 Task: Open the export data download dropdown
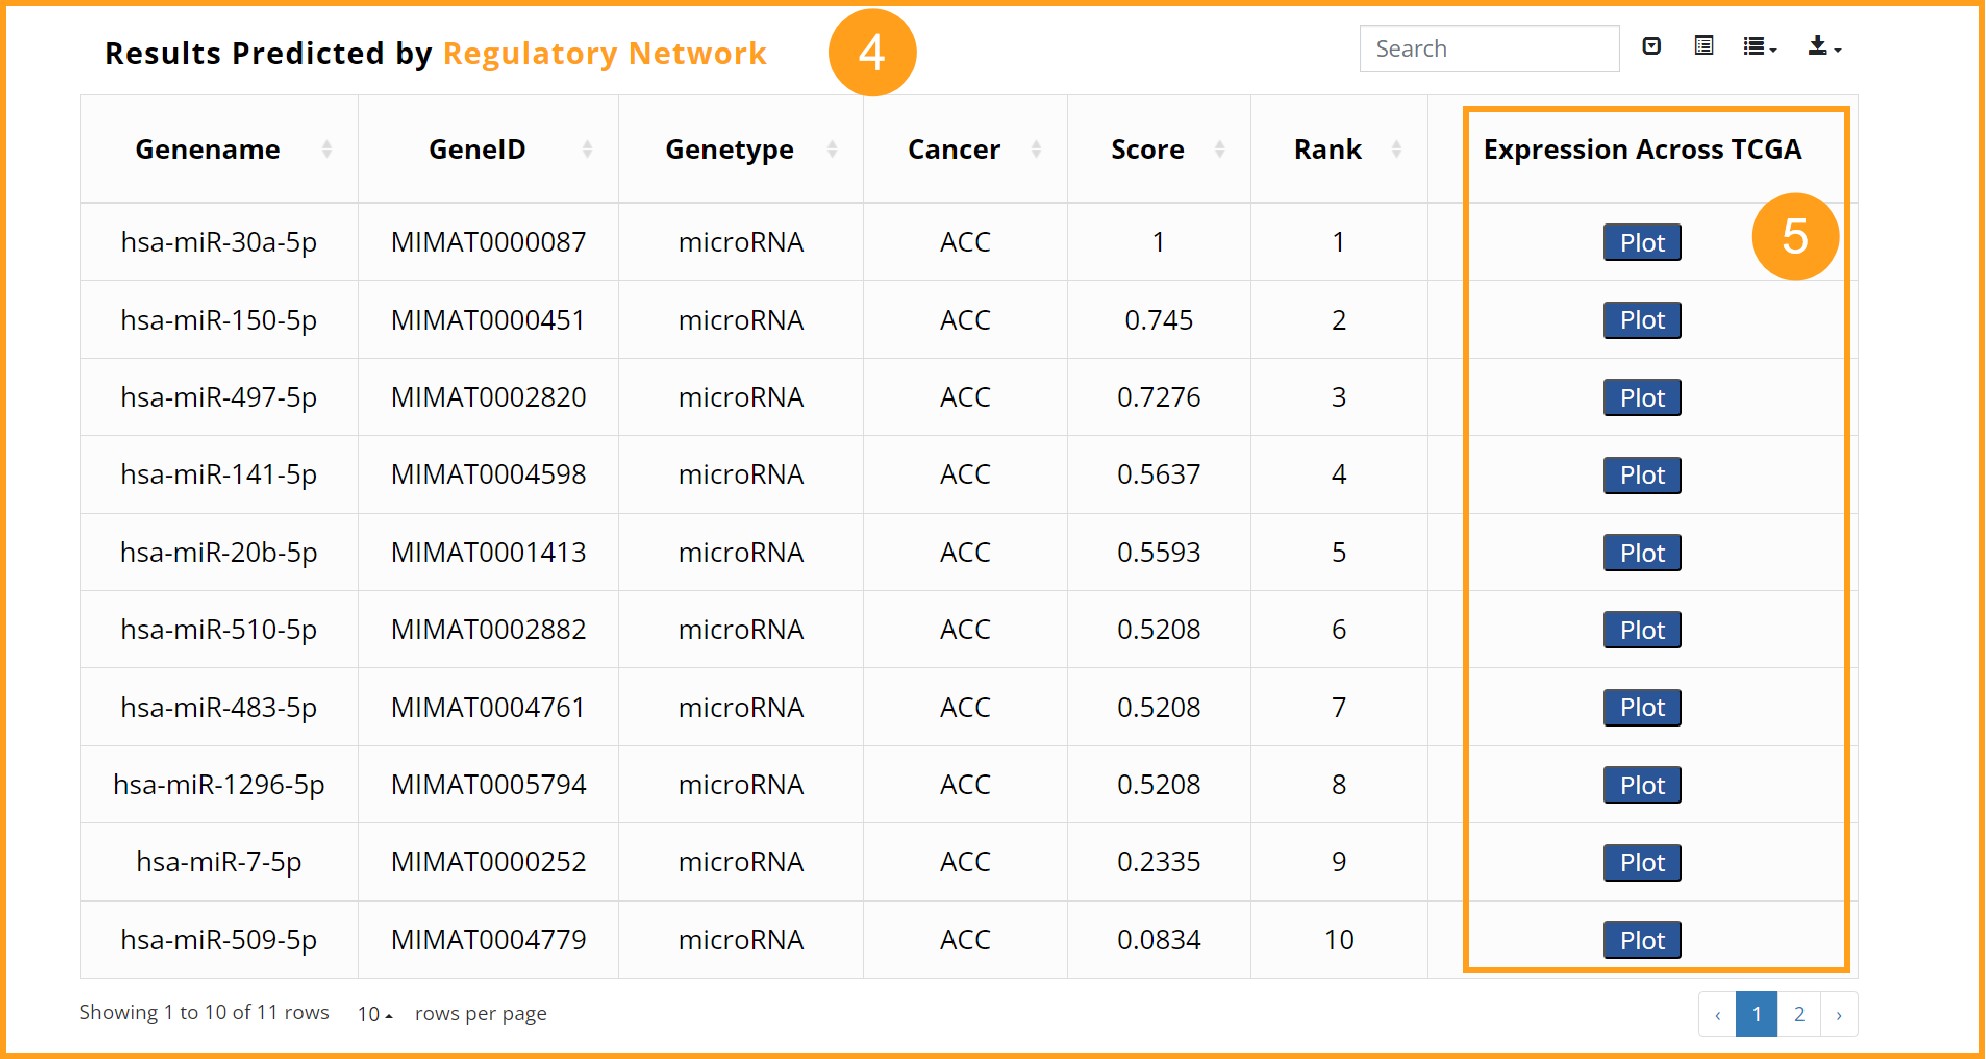tap(1824, 46)
